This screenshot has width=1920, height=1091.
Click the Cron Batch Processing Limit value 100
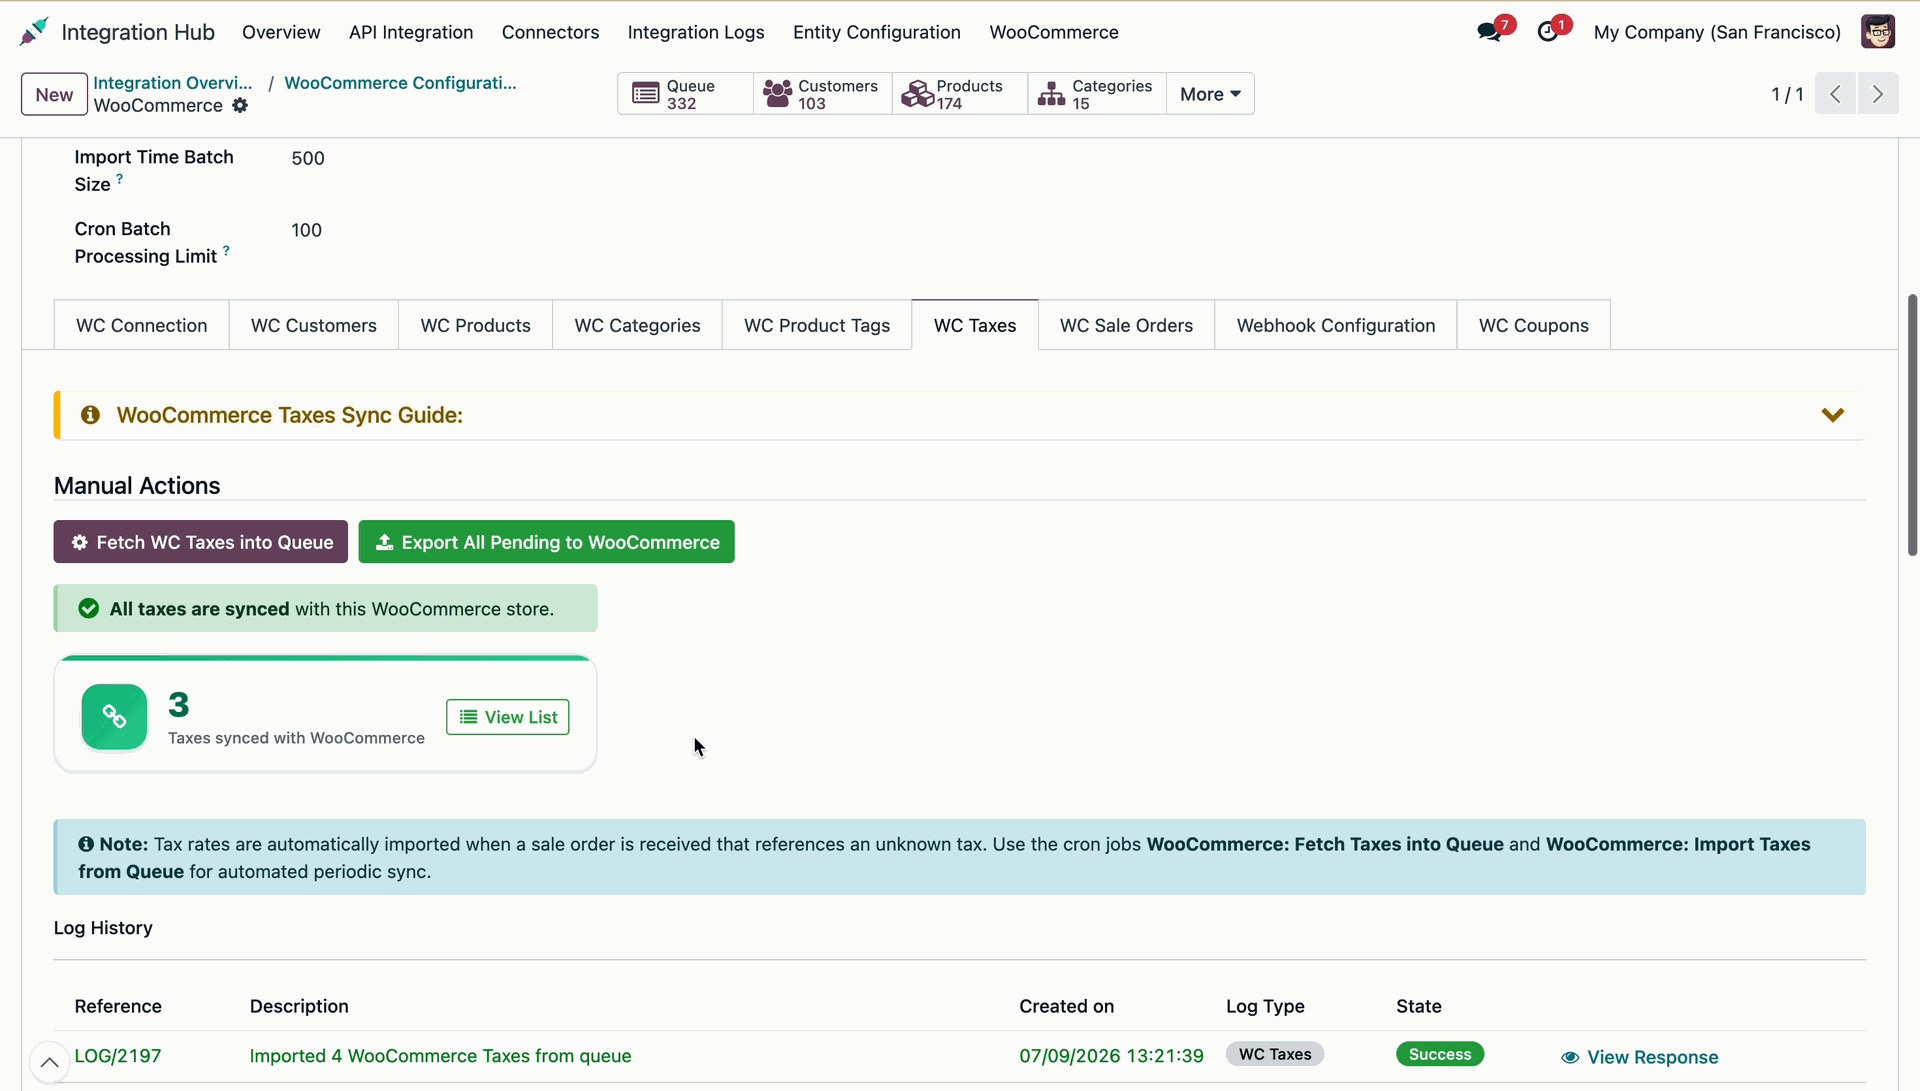click(306, 230)
